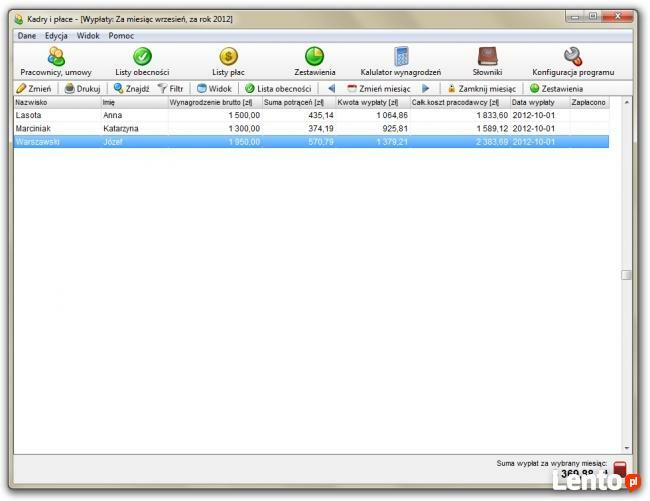
Task: Open the Dane menu
Action: (x=27, y=36)
